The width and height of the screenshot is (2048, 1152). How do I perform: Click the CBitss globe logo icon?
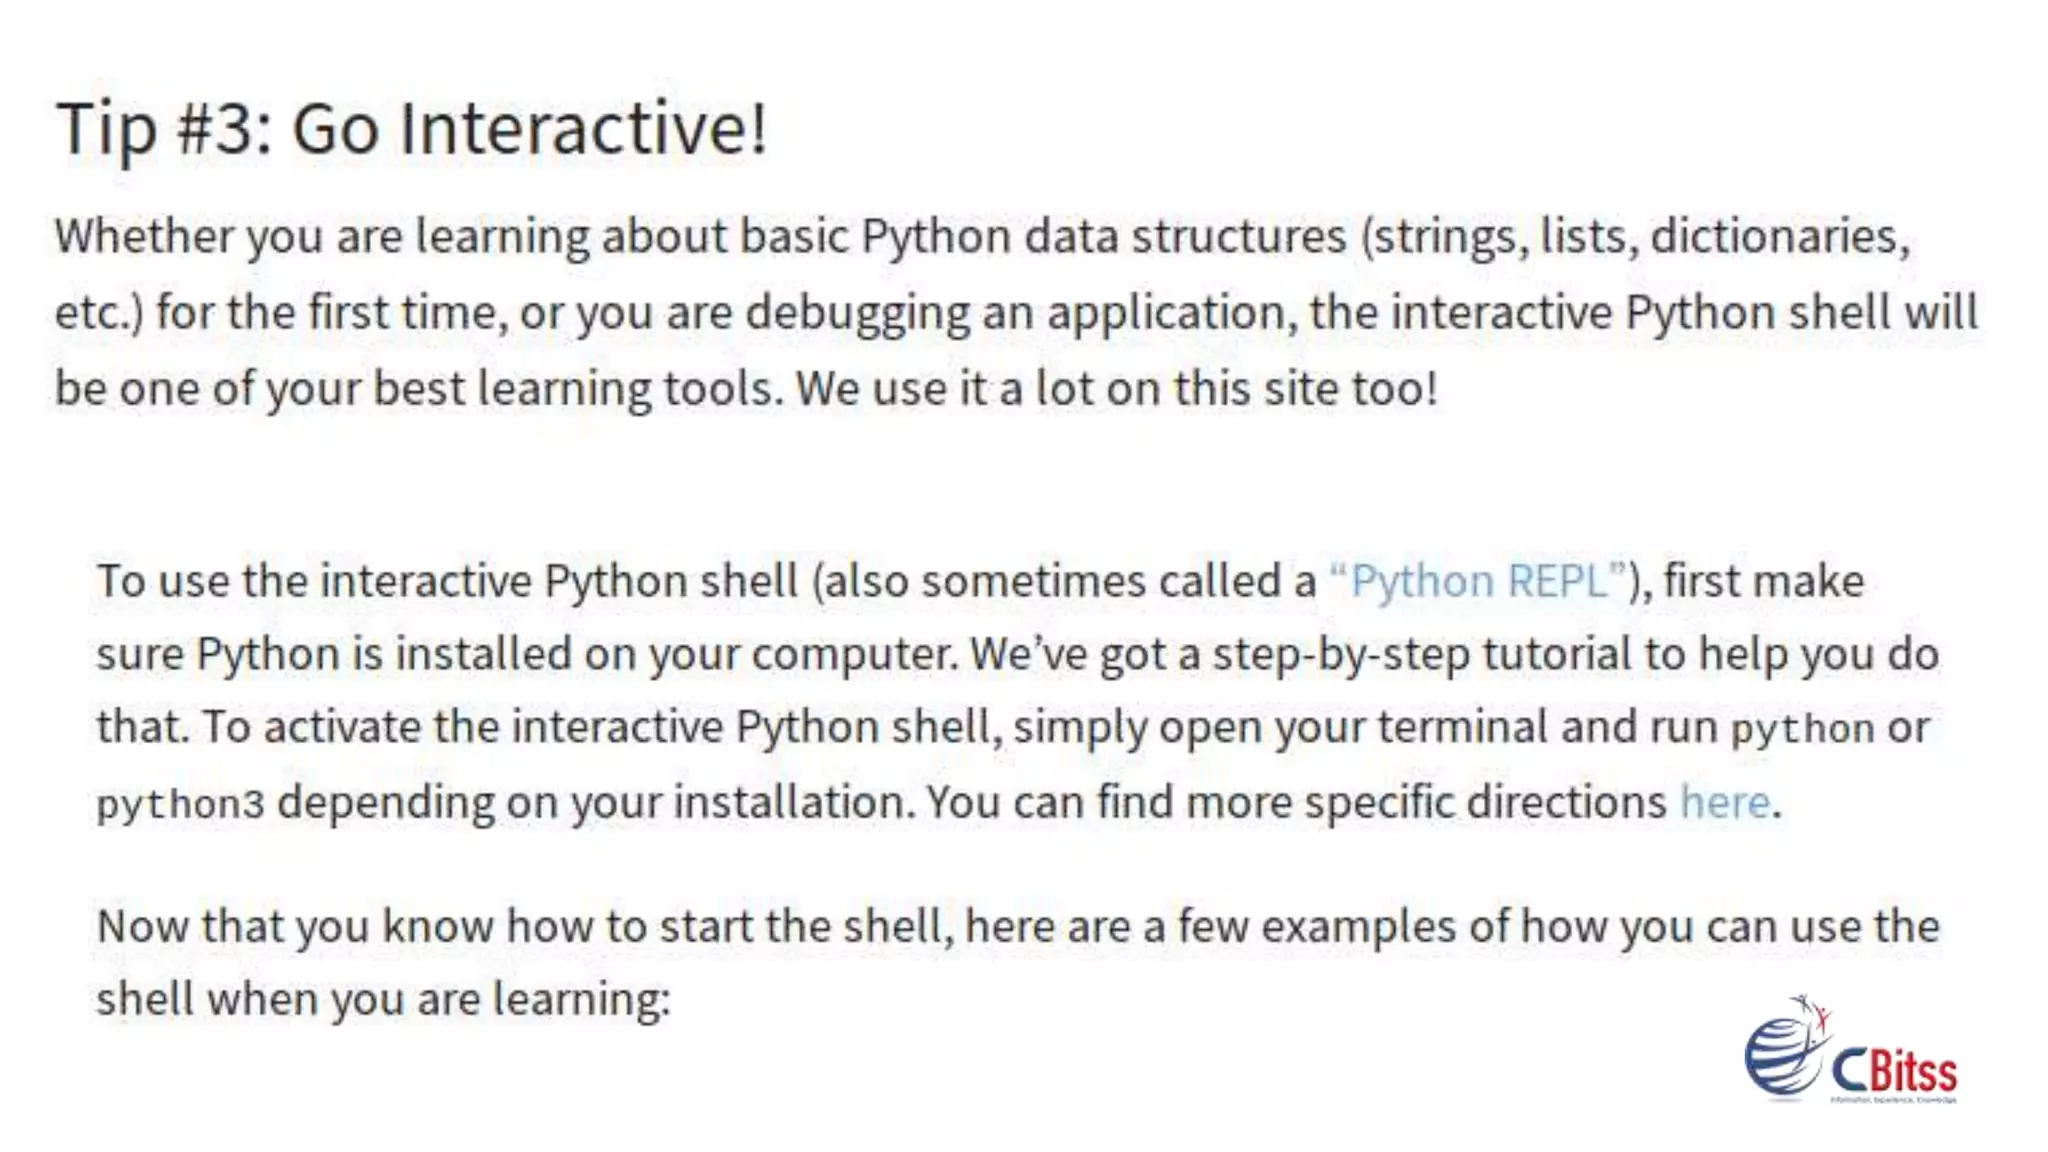coord(1788,1047)
